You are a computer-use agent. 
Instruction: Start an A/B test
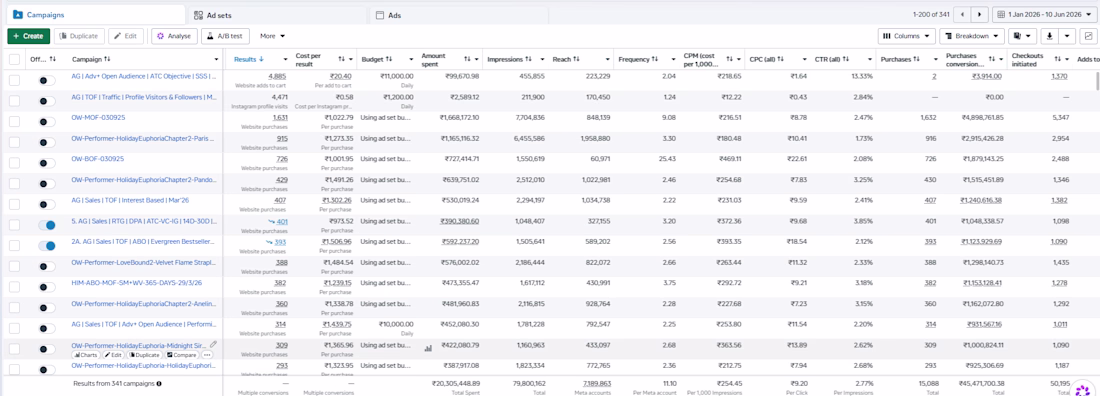225,36
